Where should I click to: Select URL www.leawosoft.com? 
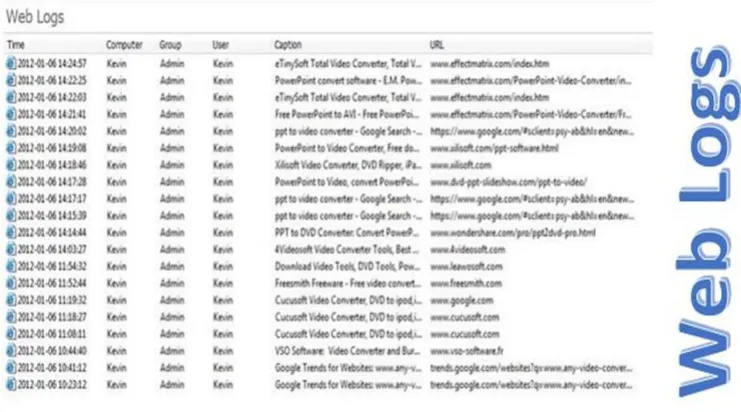(x=466, y=266)
